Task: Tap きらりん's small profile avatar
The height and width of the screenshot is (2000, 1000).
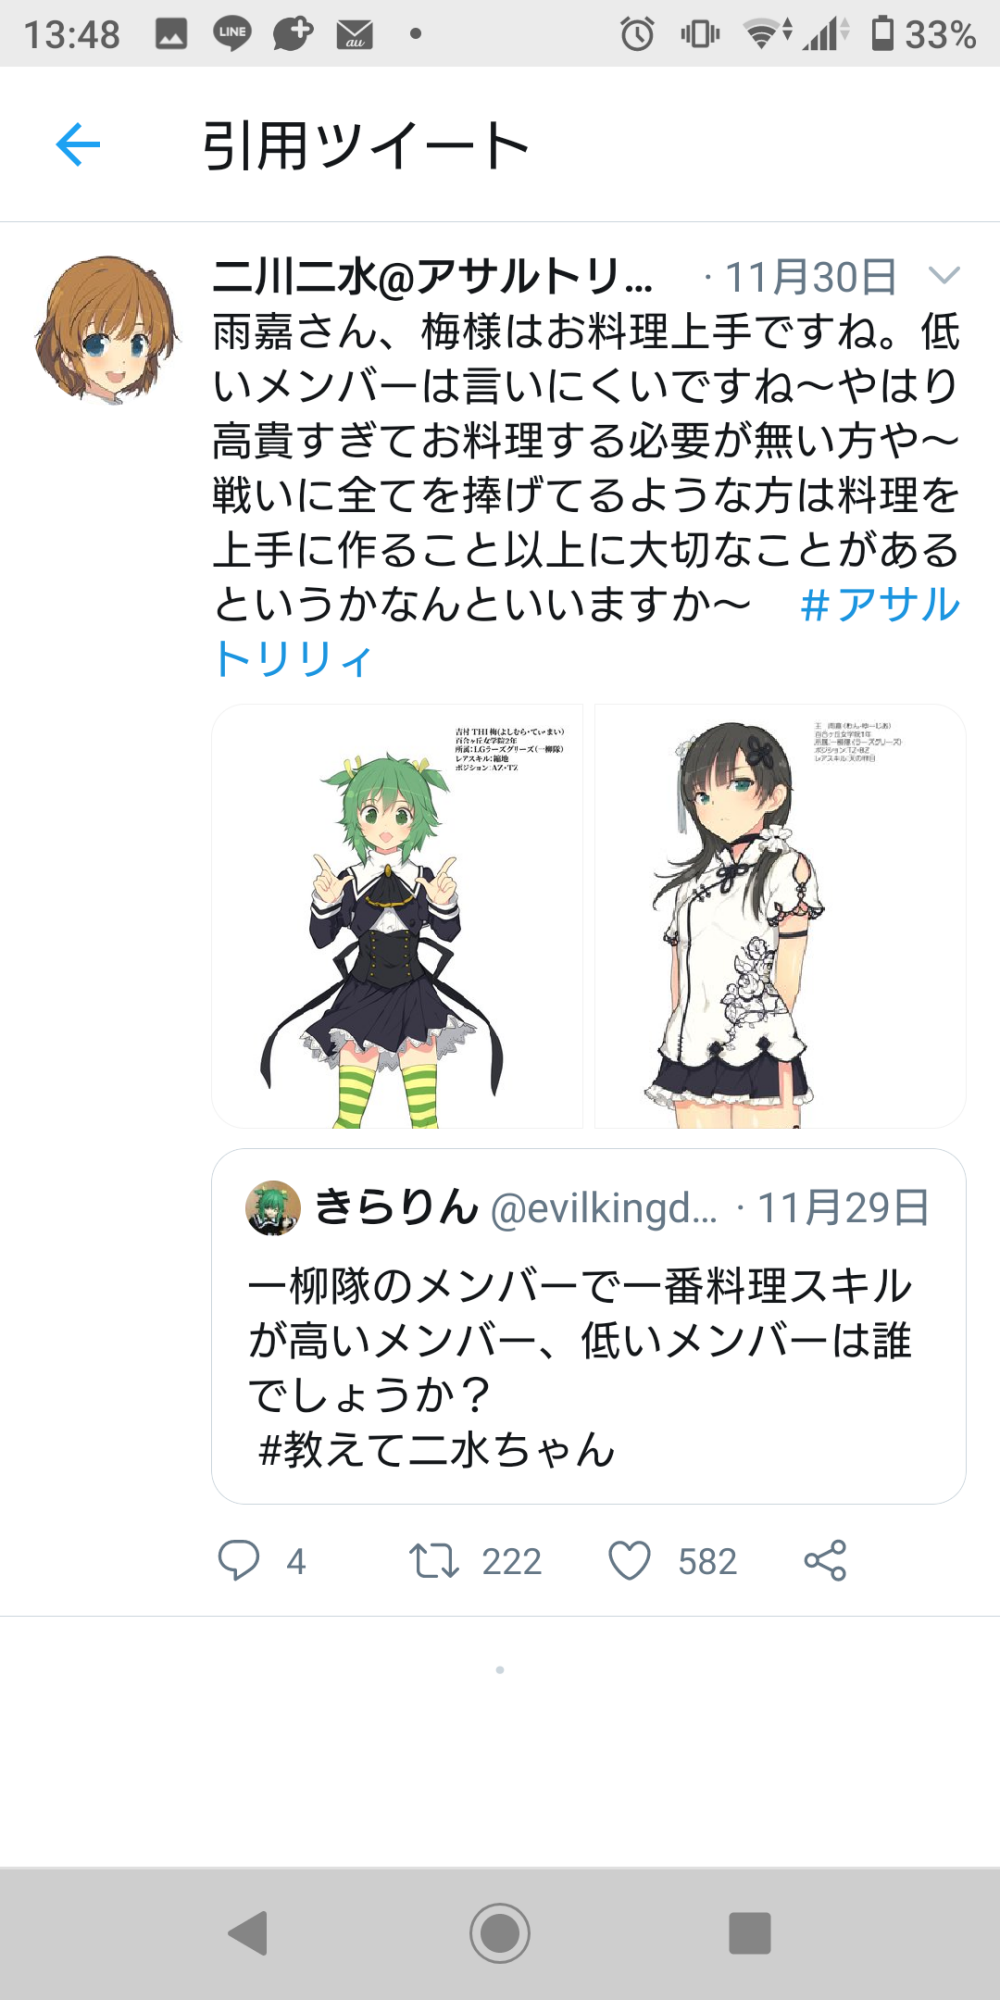Action: [273, 1208]
